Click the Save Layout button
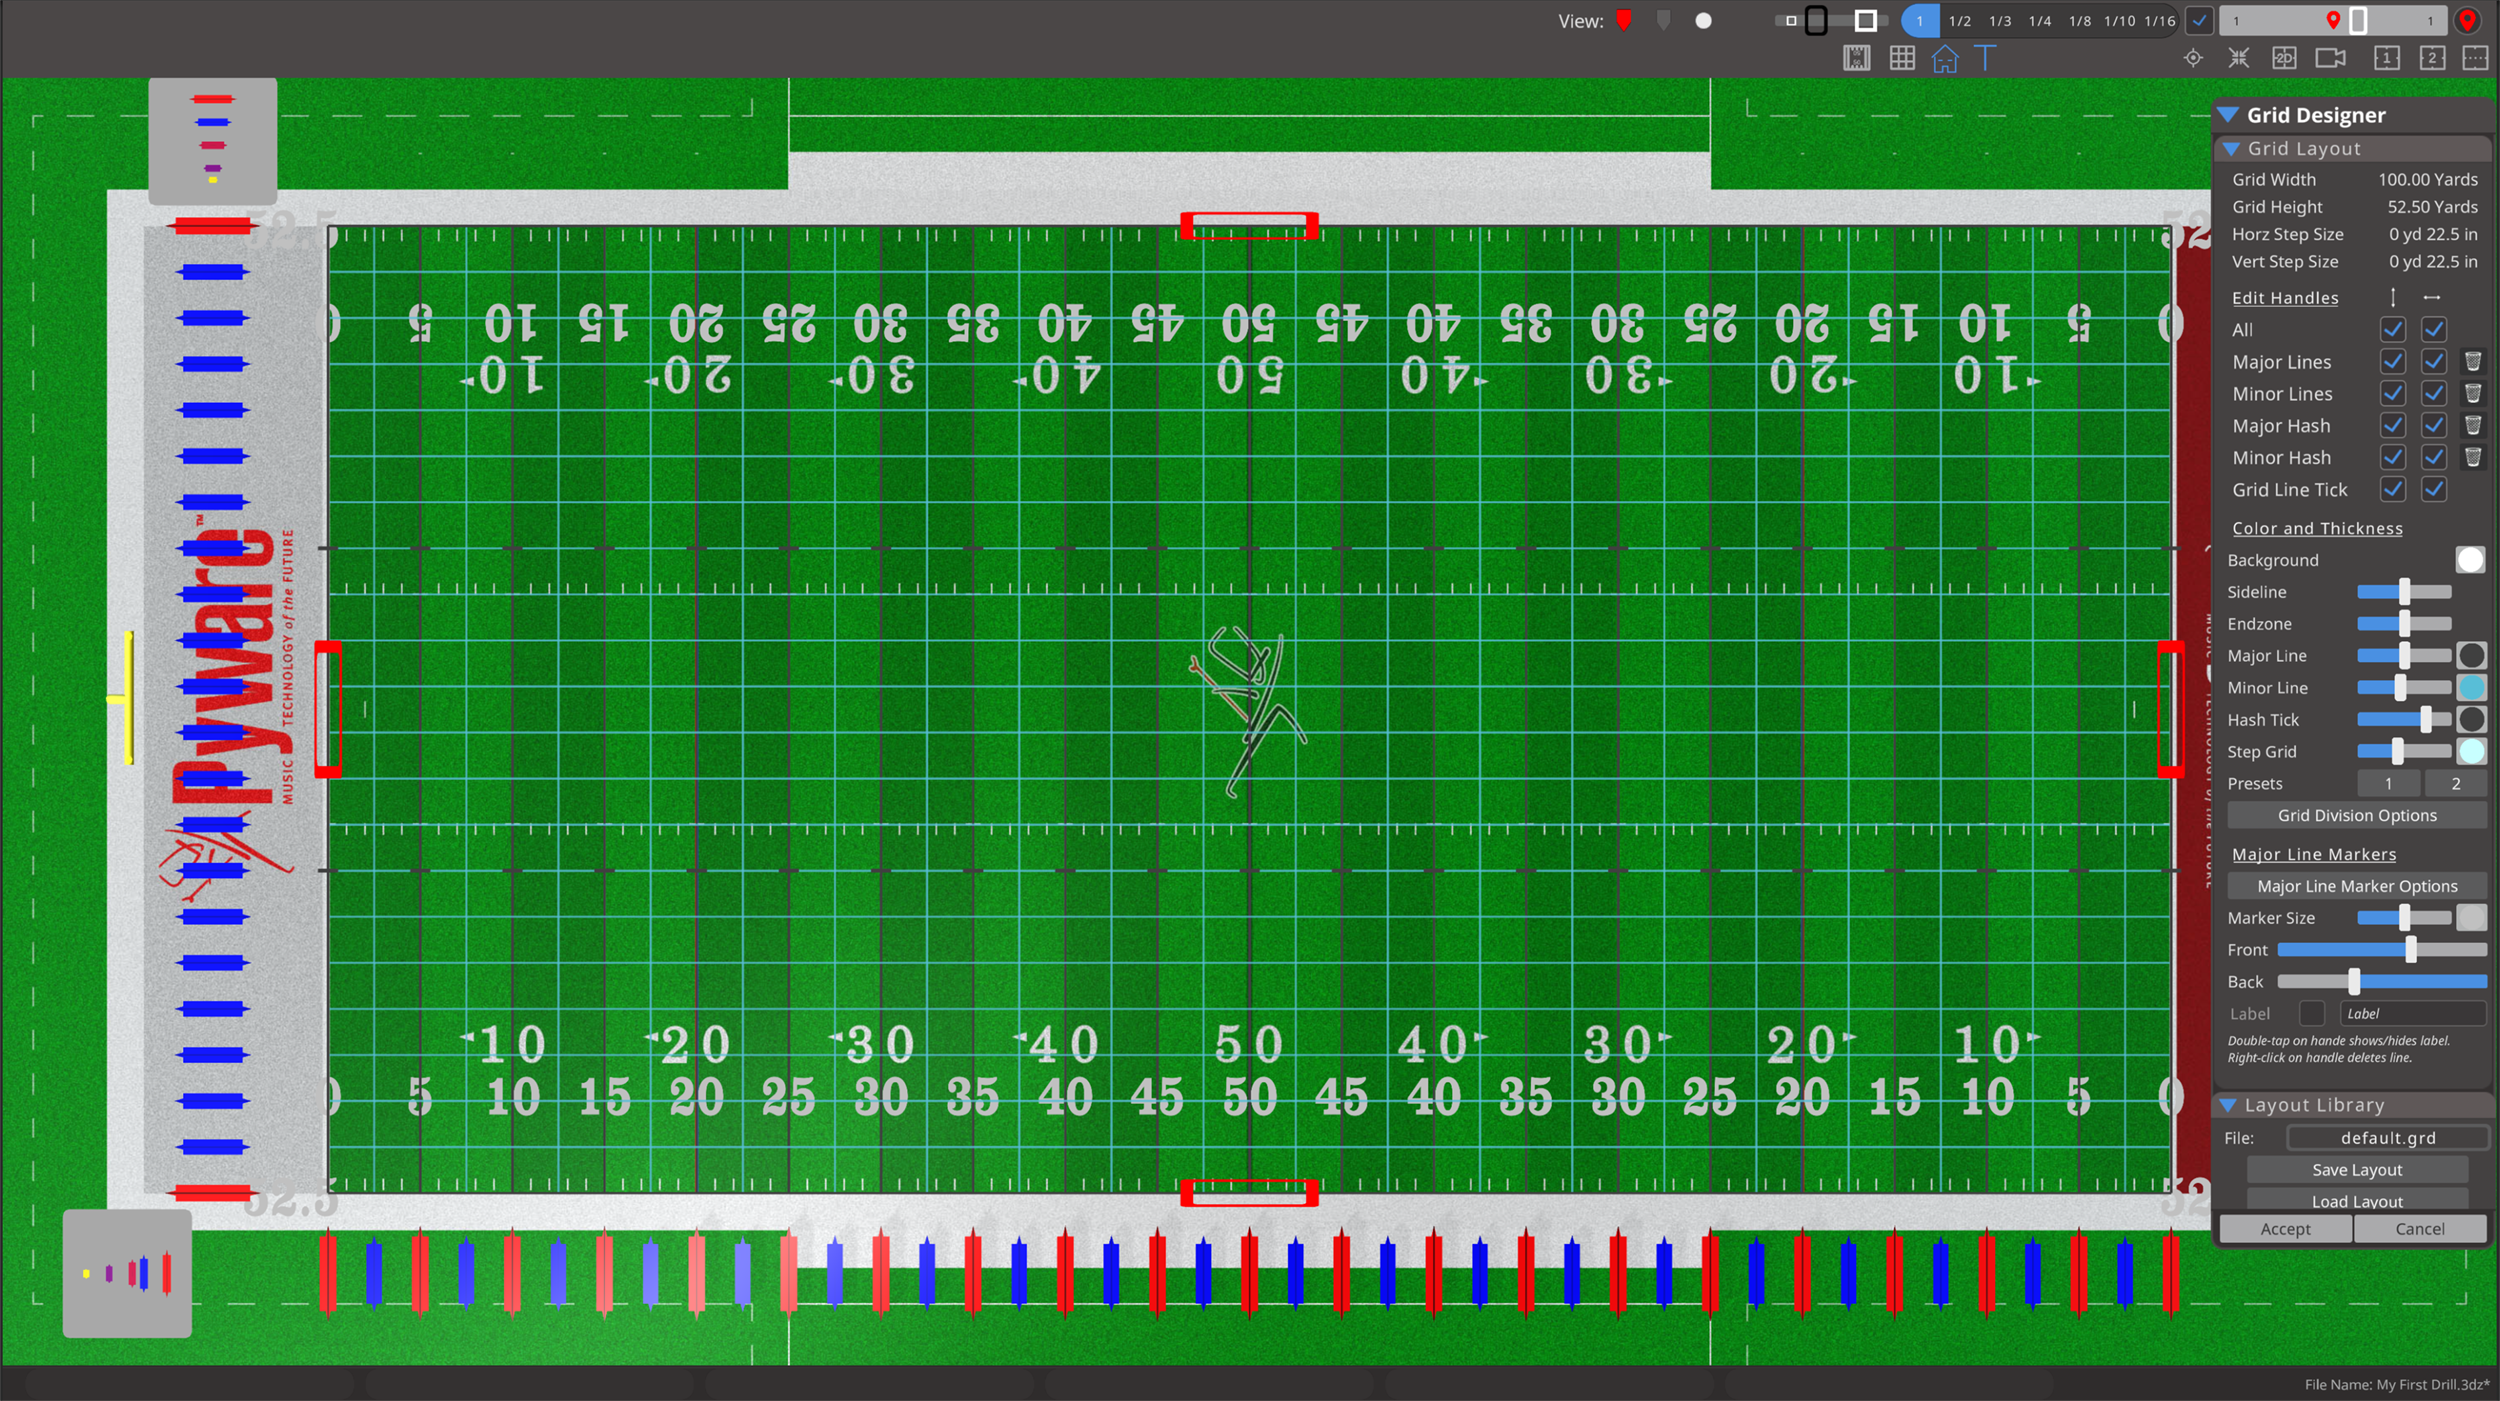 [2356, 1169]
